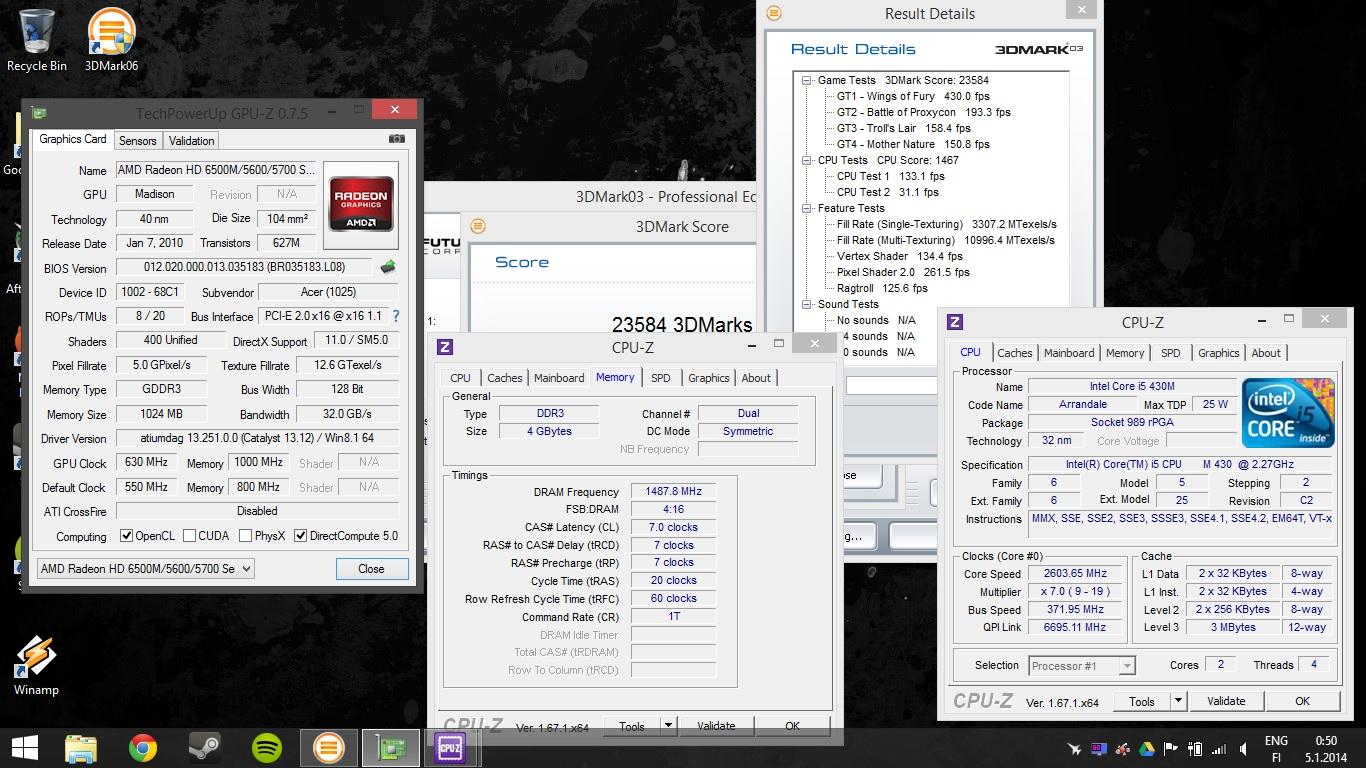Toggle the DirectCompute 5.0 checkbox
This screenshot has width=1366, height=768.
click(300, 536)
